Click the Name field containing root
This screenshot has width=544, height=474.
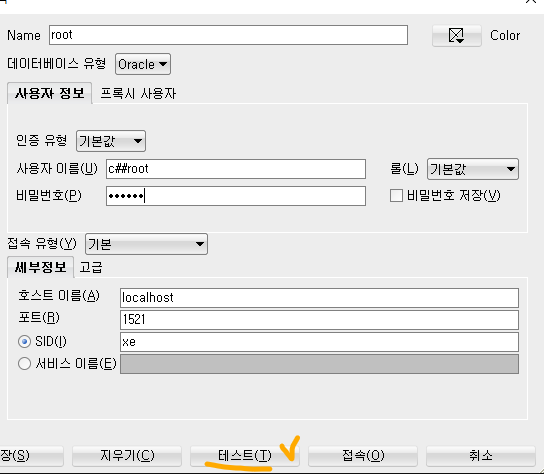(x=228, y=35)
